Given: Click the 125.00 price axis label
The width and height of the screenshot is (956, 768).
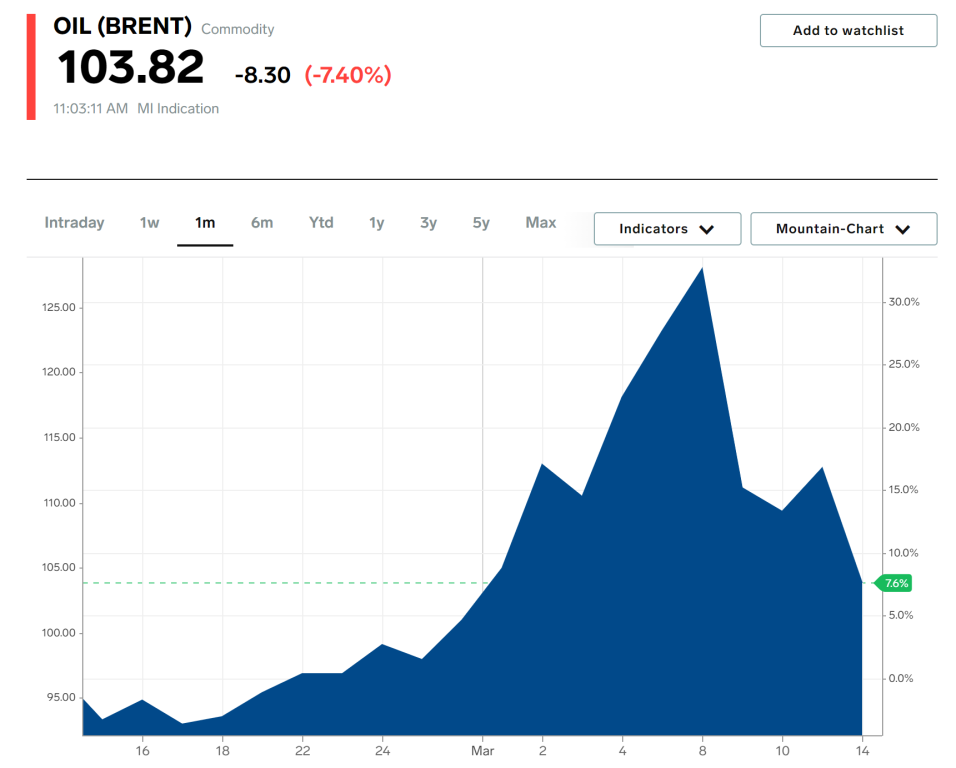Looking at the screenshot, I should coord(59,307).
